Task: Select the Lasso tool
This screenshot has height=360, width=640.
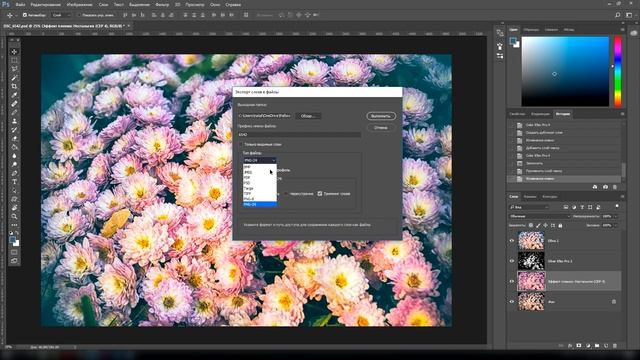Action: [x=14, y=69]
